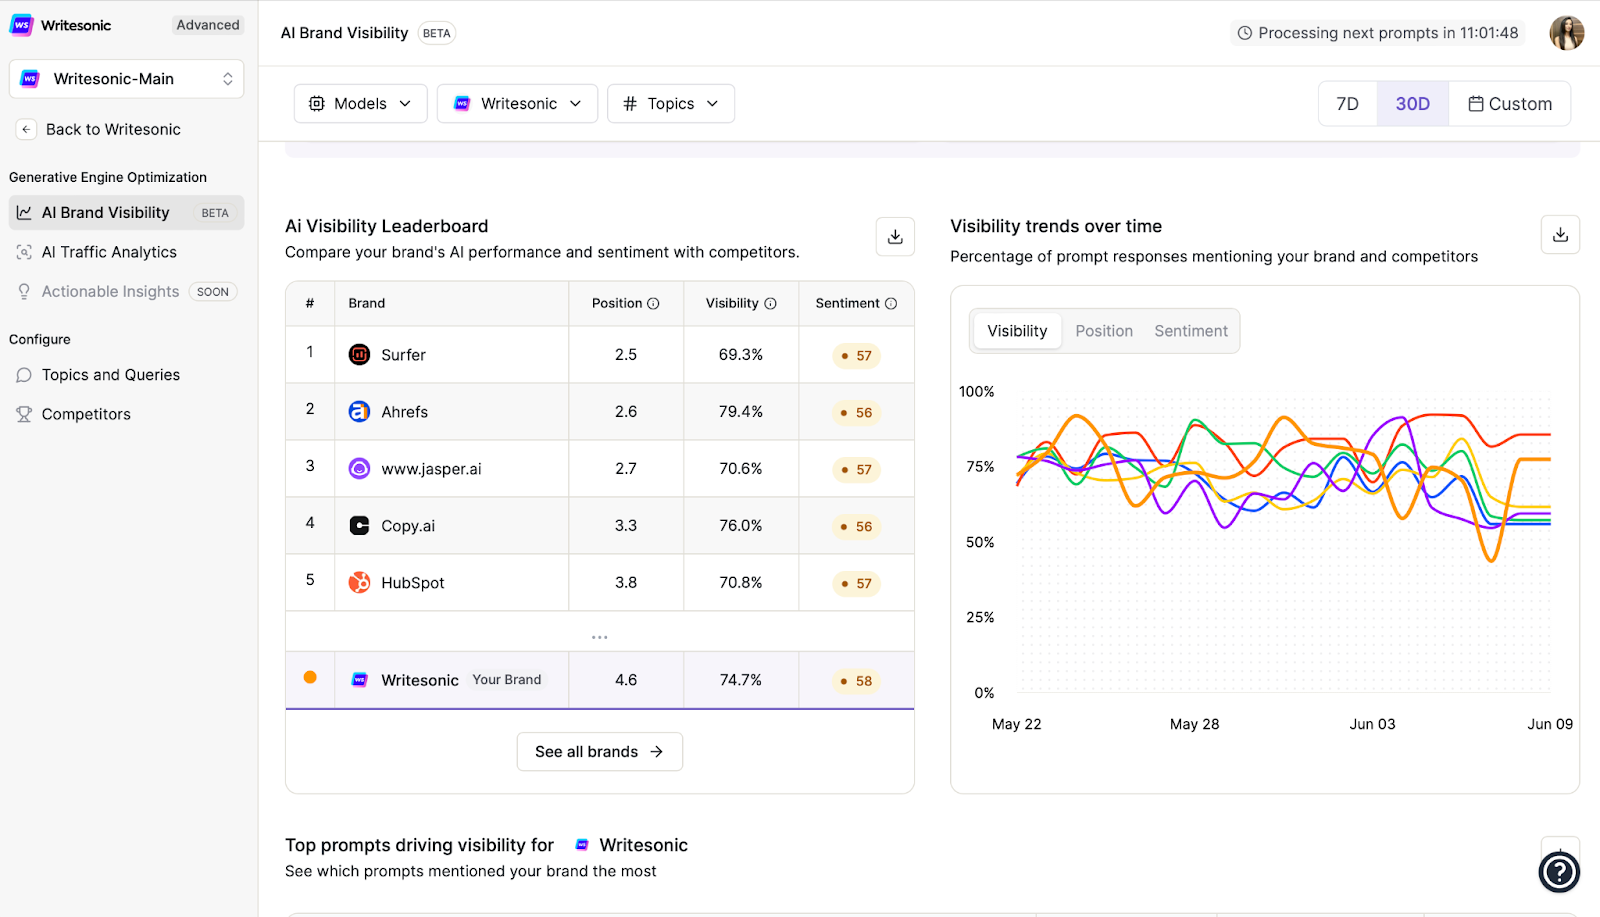Click the Writesonic logo icon in sidebar header
Image resolution: width=1600 pixels, height=917 pixels.
[x=21, y=25]
